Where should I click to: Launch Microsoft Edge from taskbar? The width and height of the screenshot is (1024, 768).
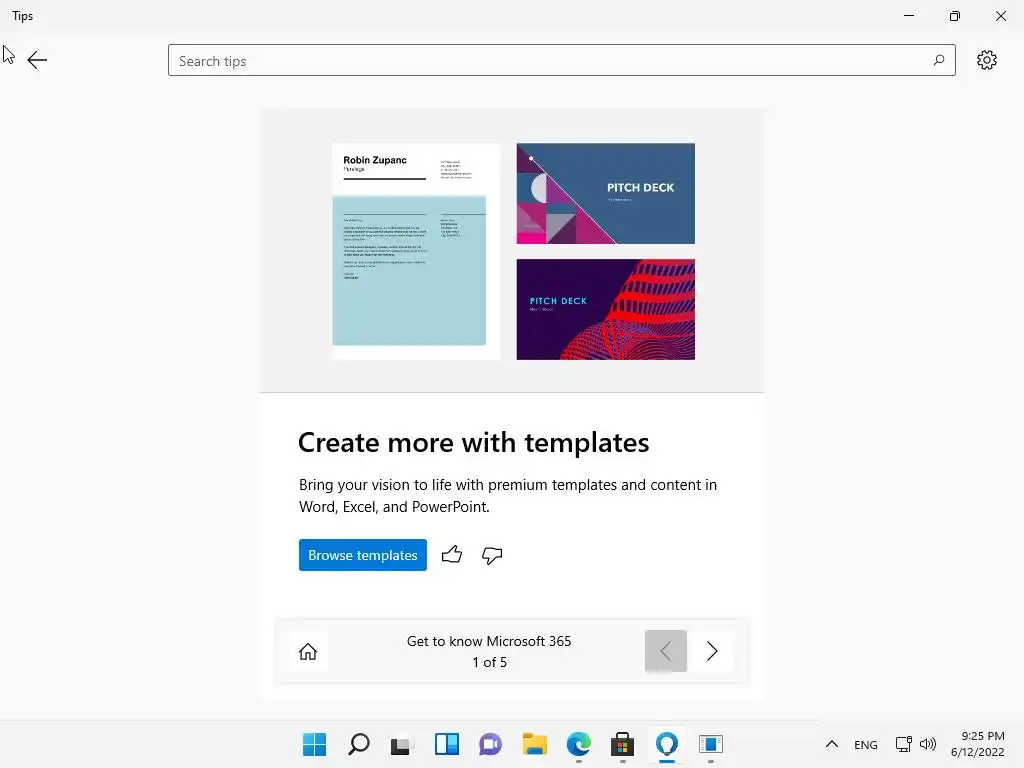(x=579, y=744)
